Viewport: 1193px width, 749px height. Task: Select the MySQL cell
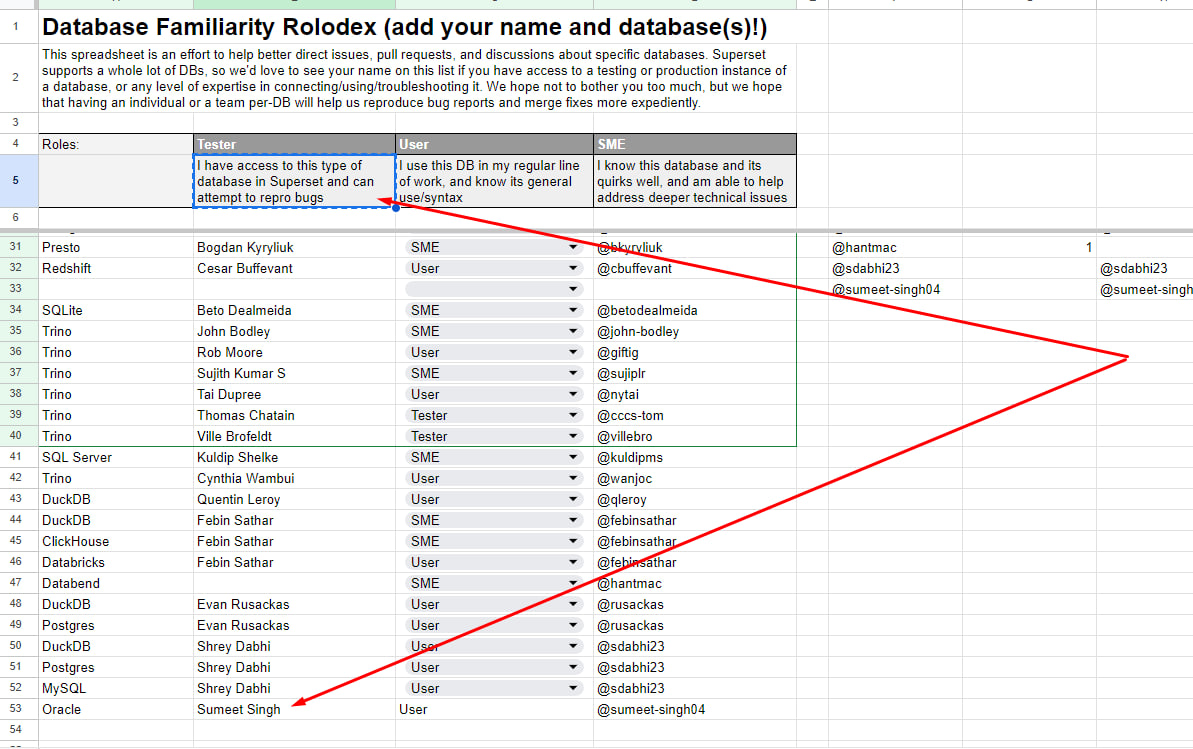click(116, 688)
